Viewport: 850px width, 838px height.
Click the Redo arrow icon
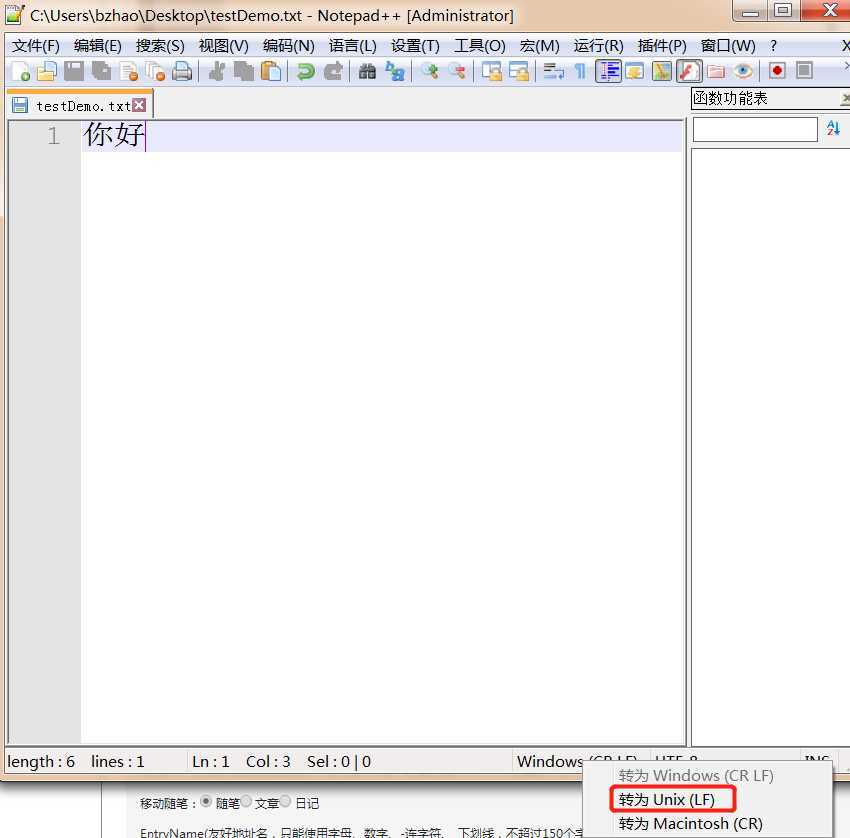[333, 71]
